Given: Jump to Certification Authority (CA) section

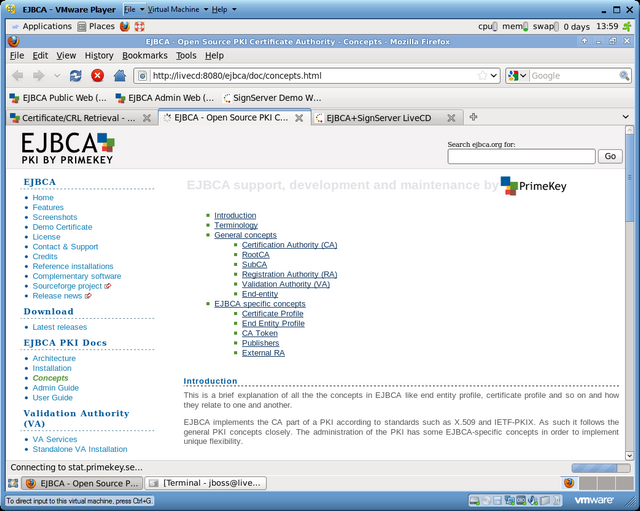Looking at the screenshot, I should 289,245.
